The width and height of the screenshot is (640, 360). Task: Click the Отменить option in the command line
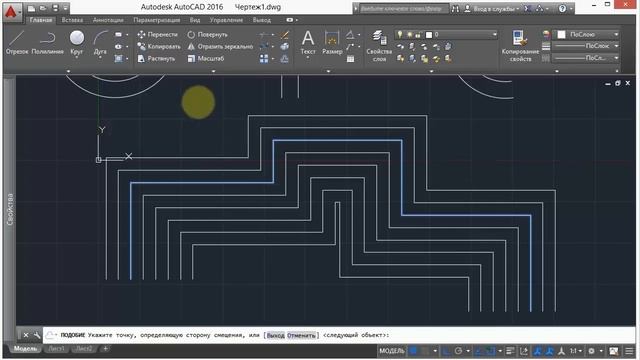(x=301, y=336)
